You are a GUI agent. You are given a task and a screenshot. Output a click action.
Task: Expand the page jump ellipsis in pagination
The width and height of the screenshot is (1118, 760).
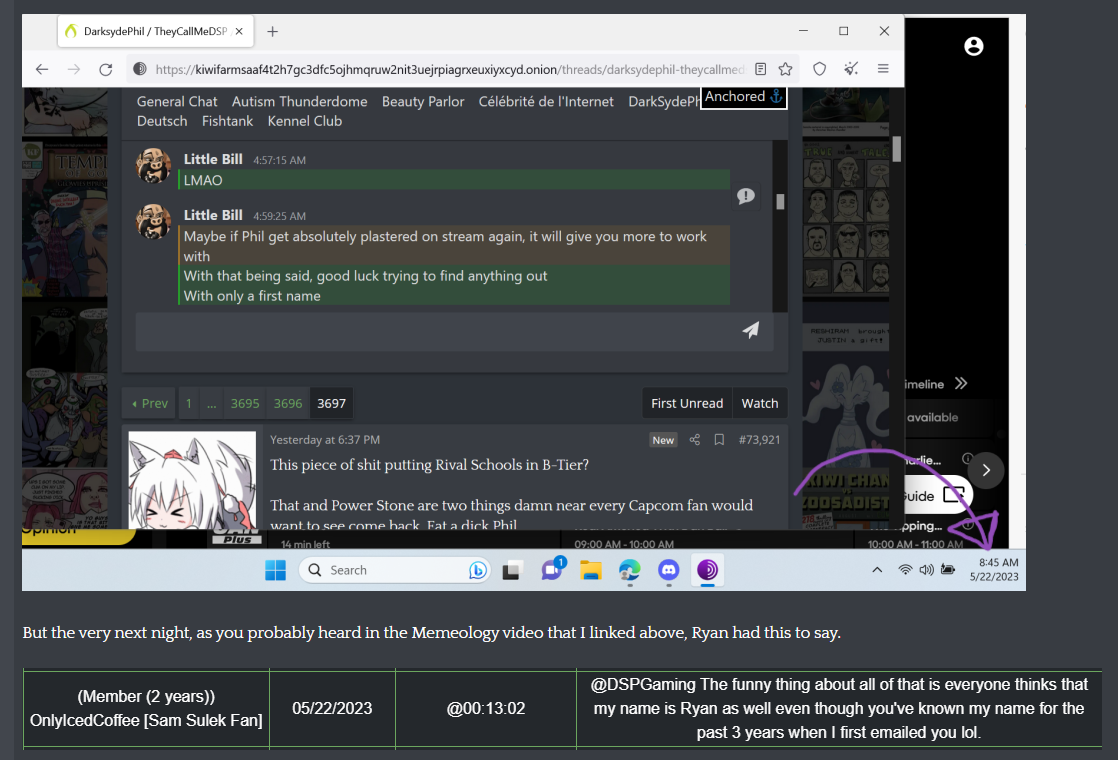(211, 403)
